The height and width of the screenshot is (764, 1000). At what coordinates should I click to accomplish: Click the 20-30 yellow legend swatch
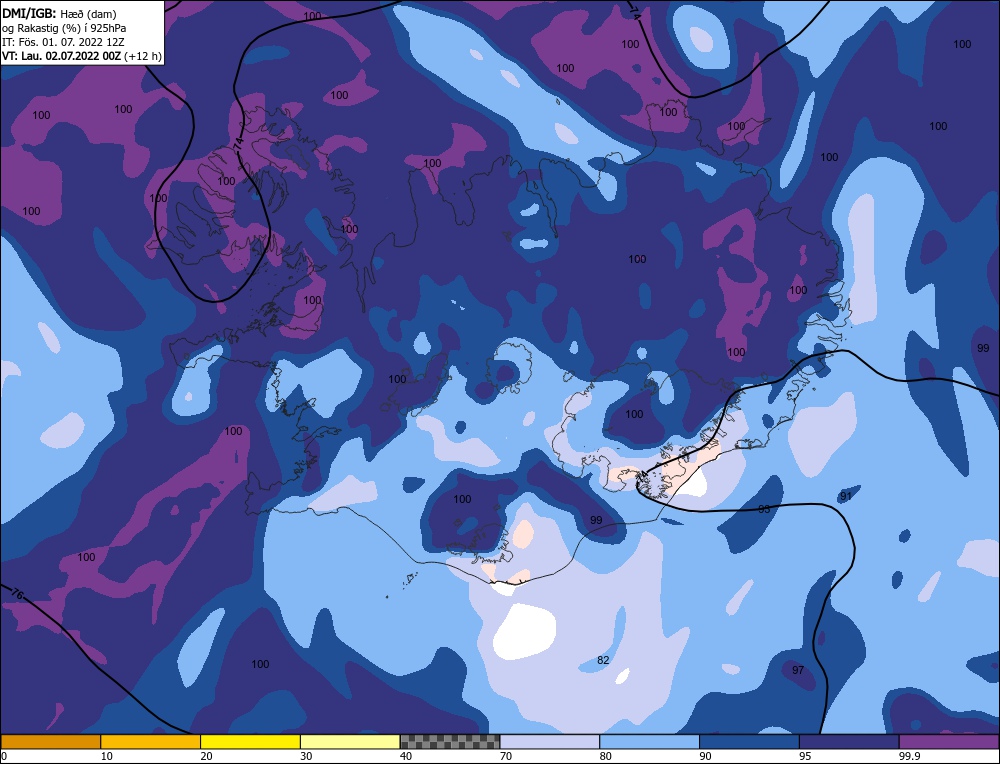point(250,742)
